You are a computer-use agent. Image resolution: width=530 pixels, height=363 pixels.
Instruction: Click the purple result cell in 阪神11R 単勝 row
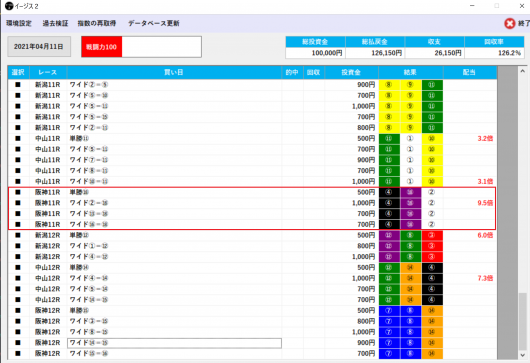point(411,192)
